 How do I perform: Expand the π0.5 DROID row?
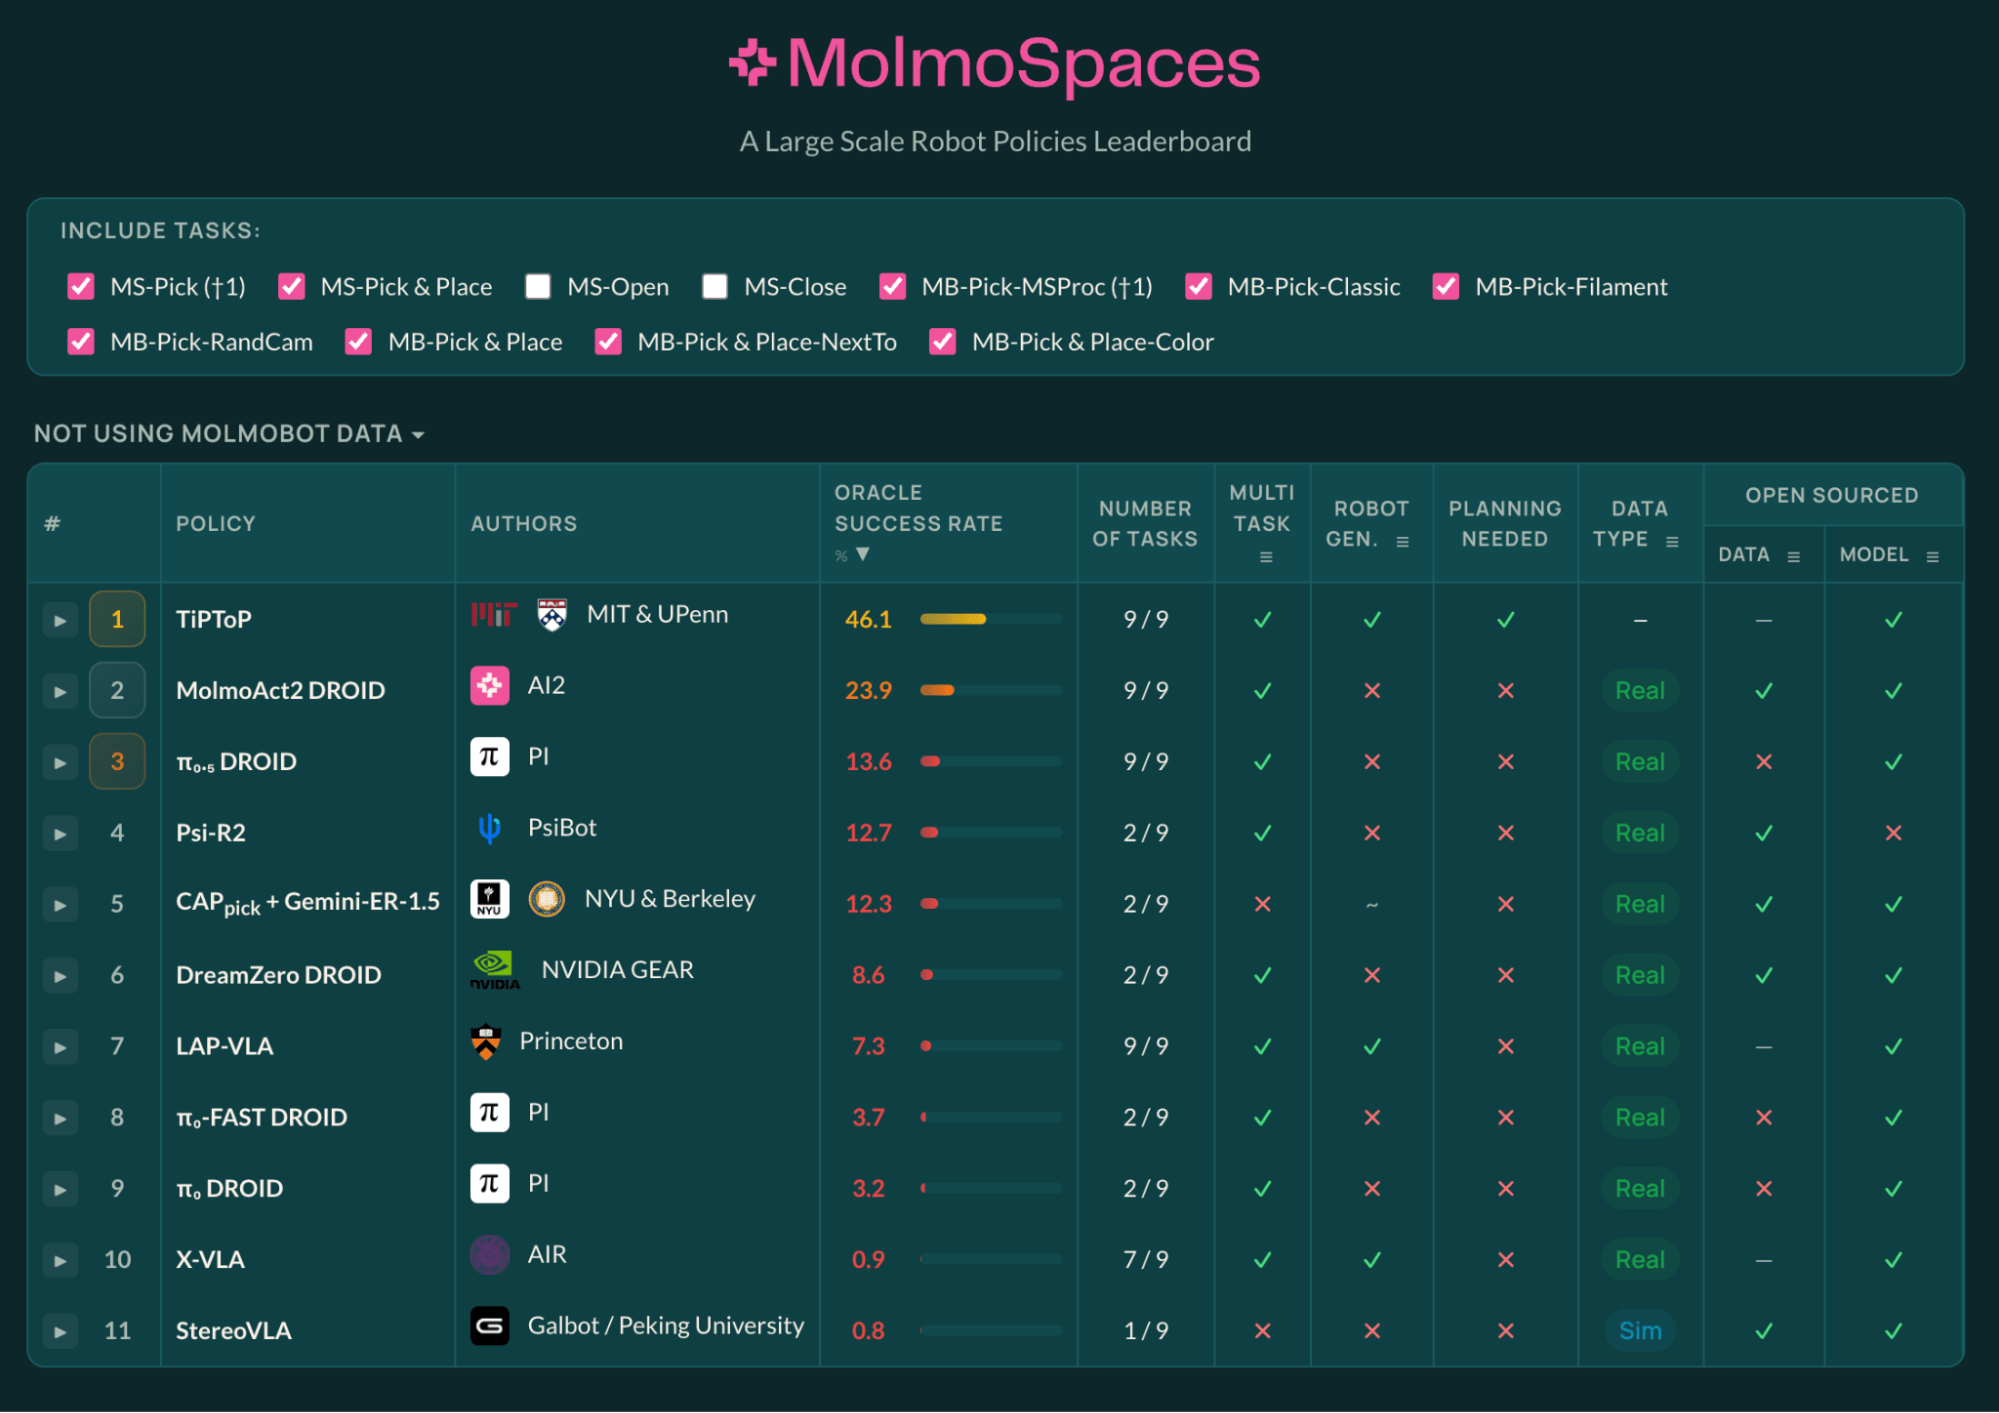(x=60, y=762)
